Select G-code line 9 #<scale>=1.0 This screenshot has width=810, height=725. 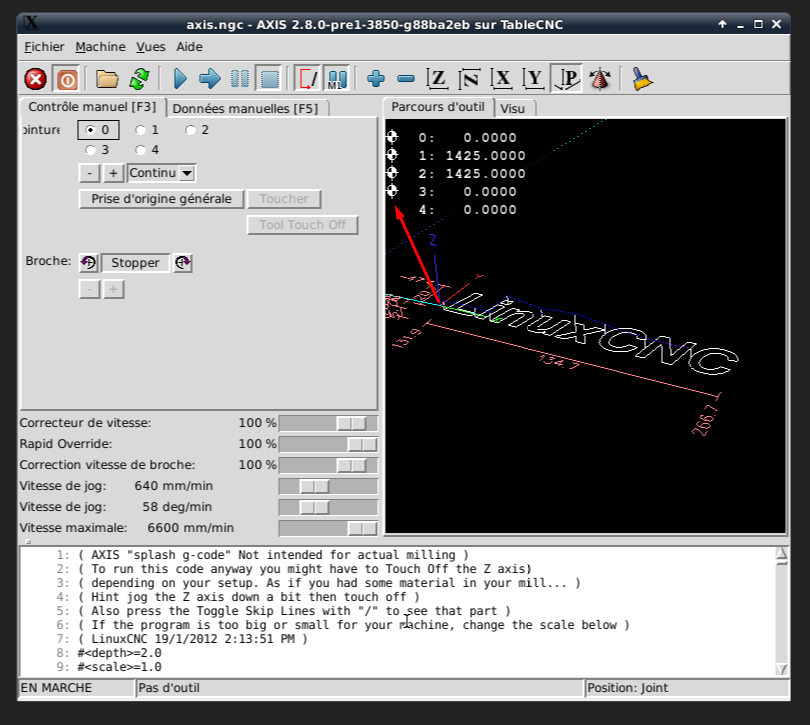[120, 667]
